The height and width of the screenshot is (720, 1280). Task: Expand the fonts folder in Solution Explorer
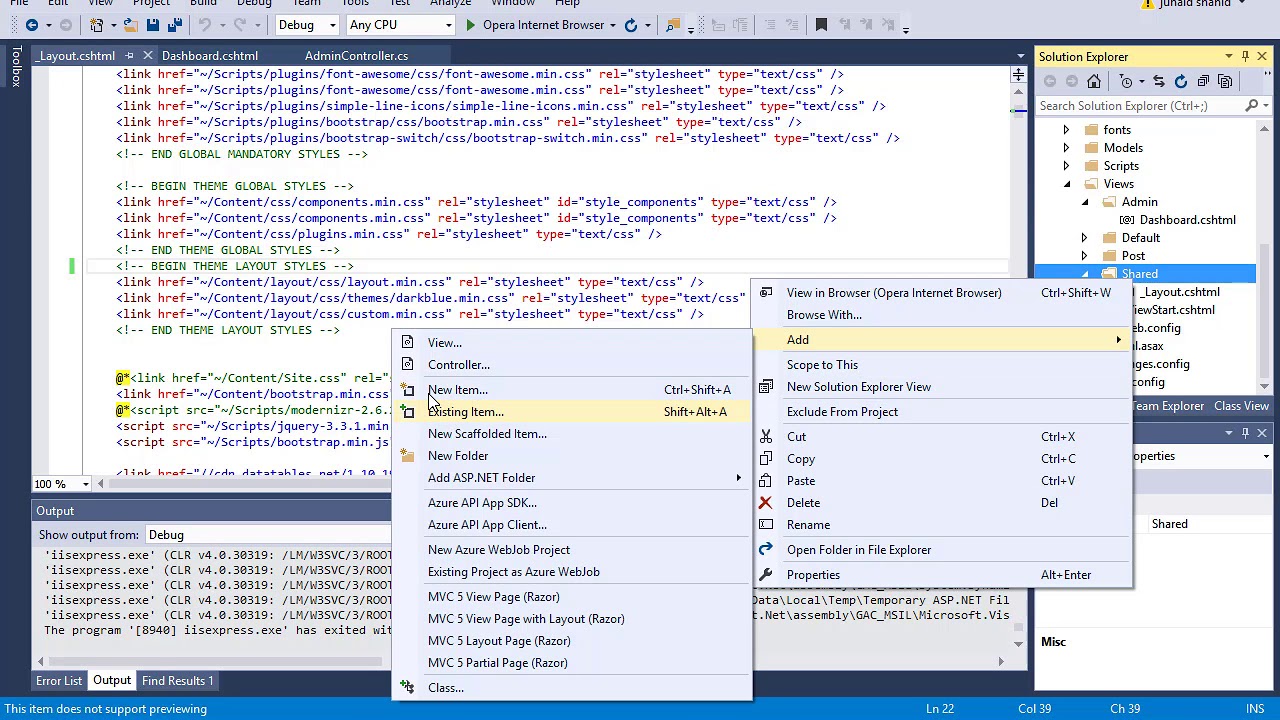1066,130
